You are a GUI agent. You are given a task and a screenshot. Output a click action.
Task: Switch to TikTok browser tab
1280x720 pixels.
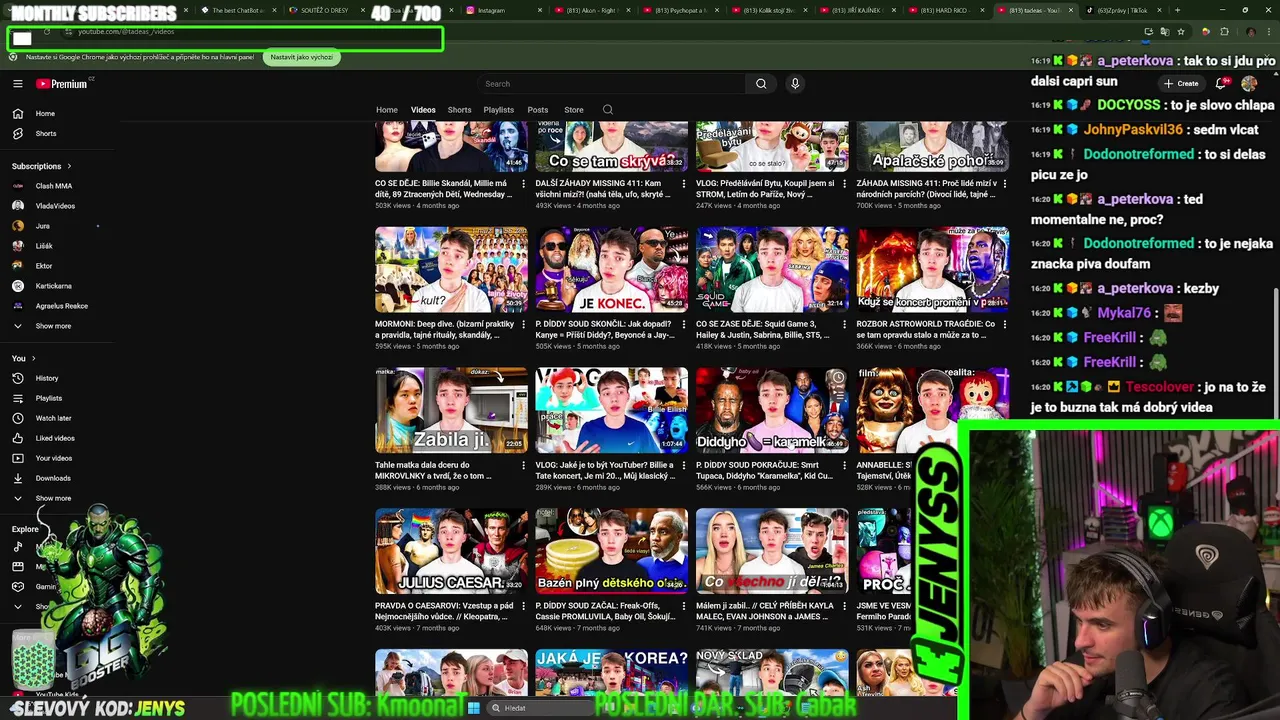[1122, 10]
